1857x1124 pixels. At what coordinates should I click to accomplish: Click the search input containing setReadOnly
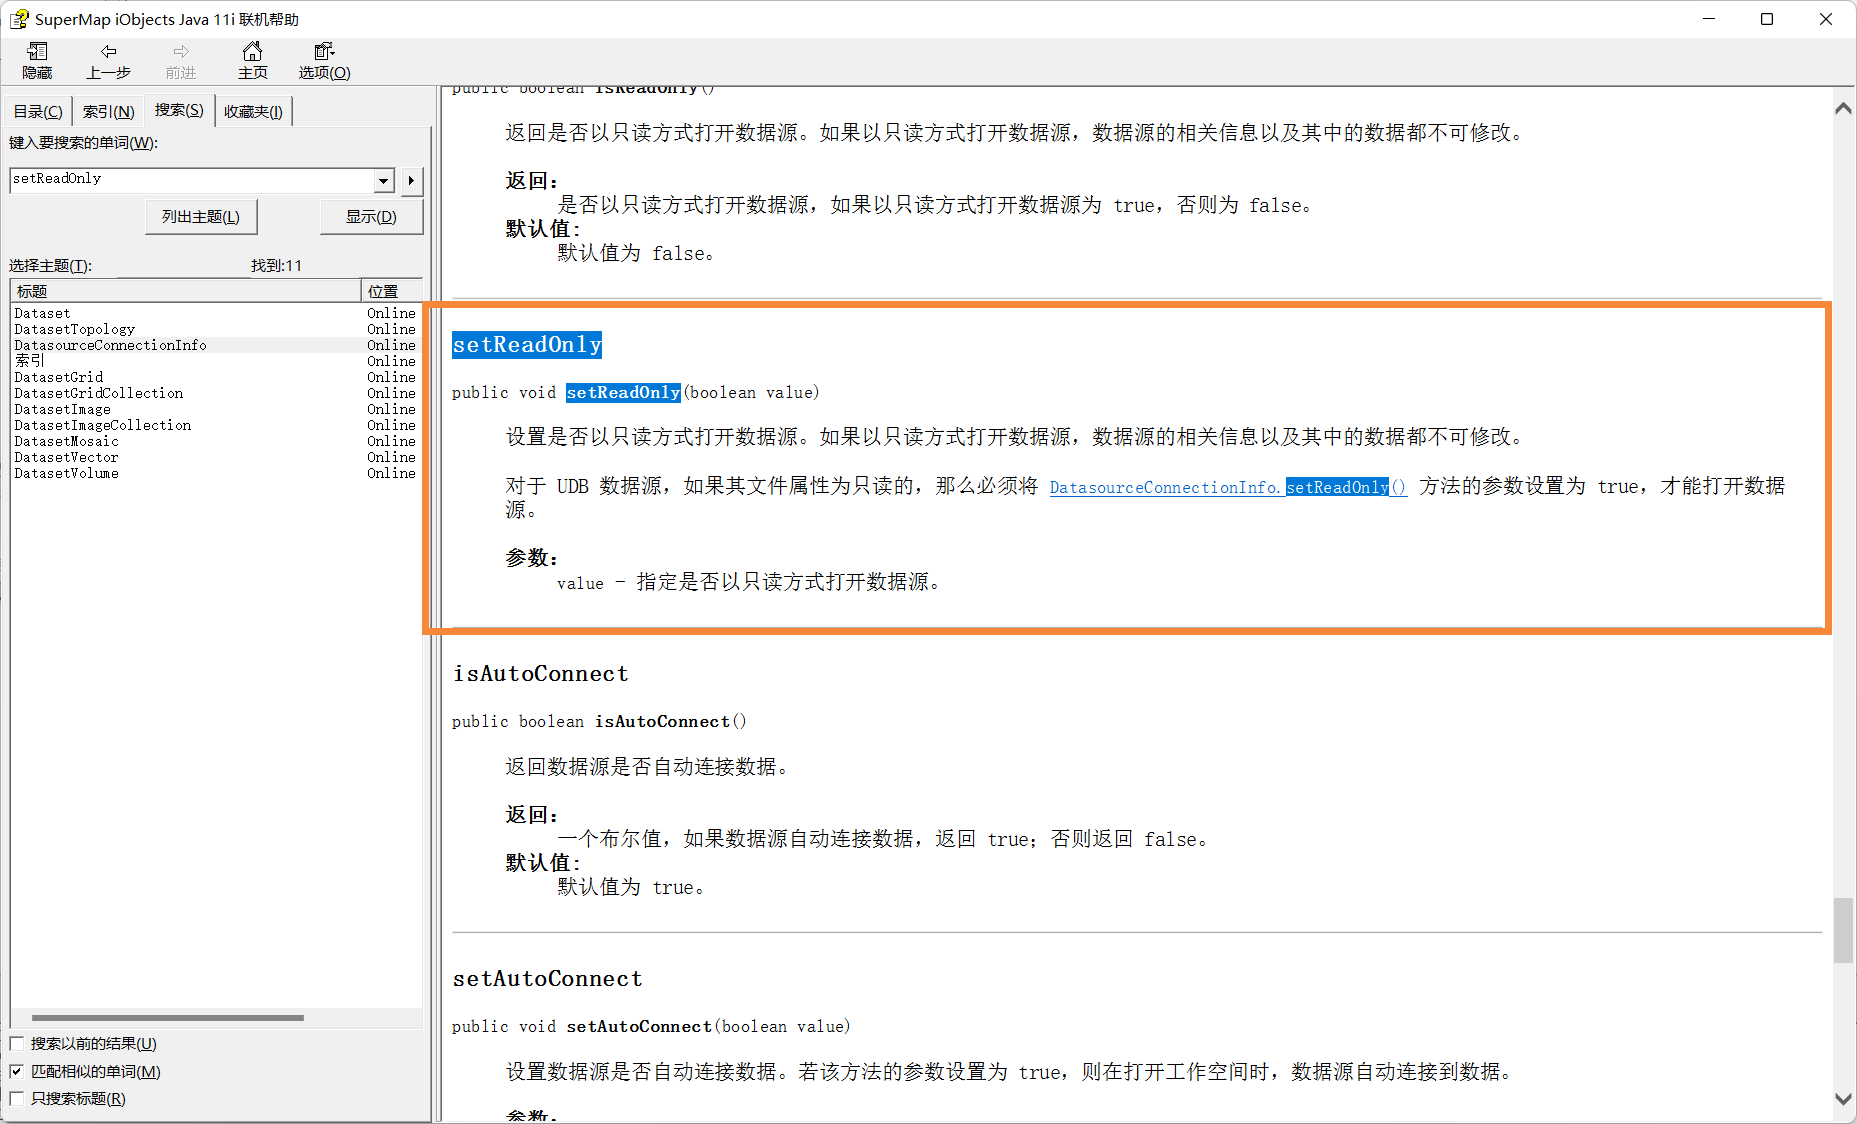(191, 179)
